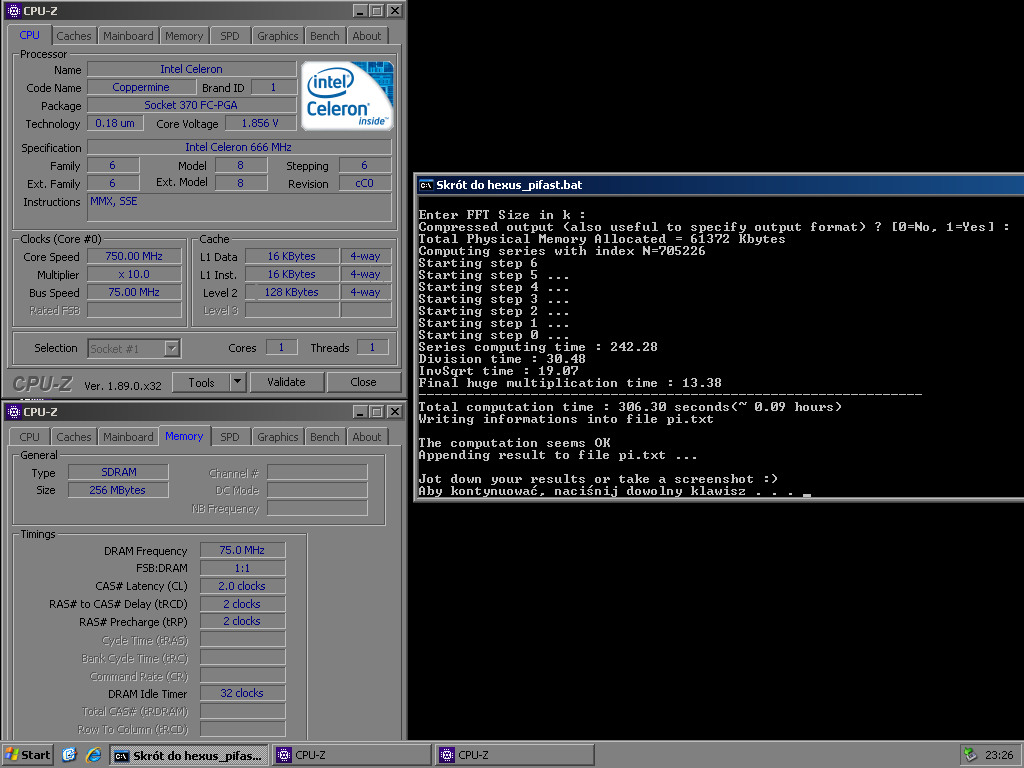Click the Revision value cC0
Screen dimensions: 1024x768
pos(364,184)
